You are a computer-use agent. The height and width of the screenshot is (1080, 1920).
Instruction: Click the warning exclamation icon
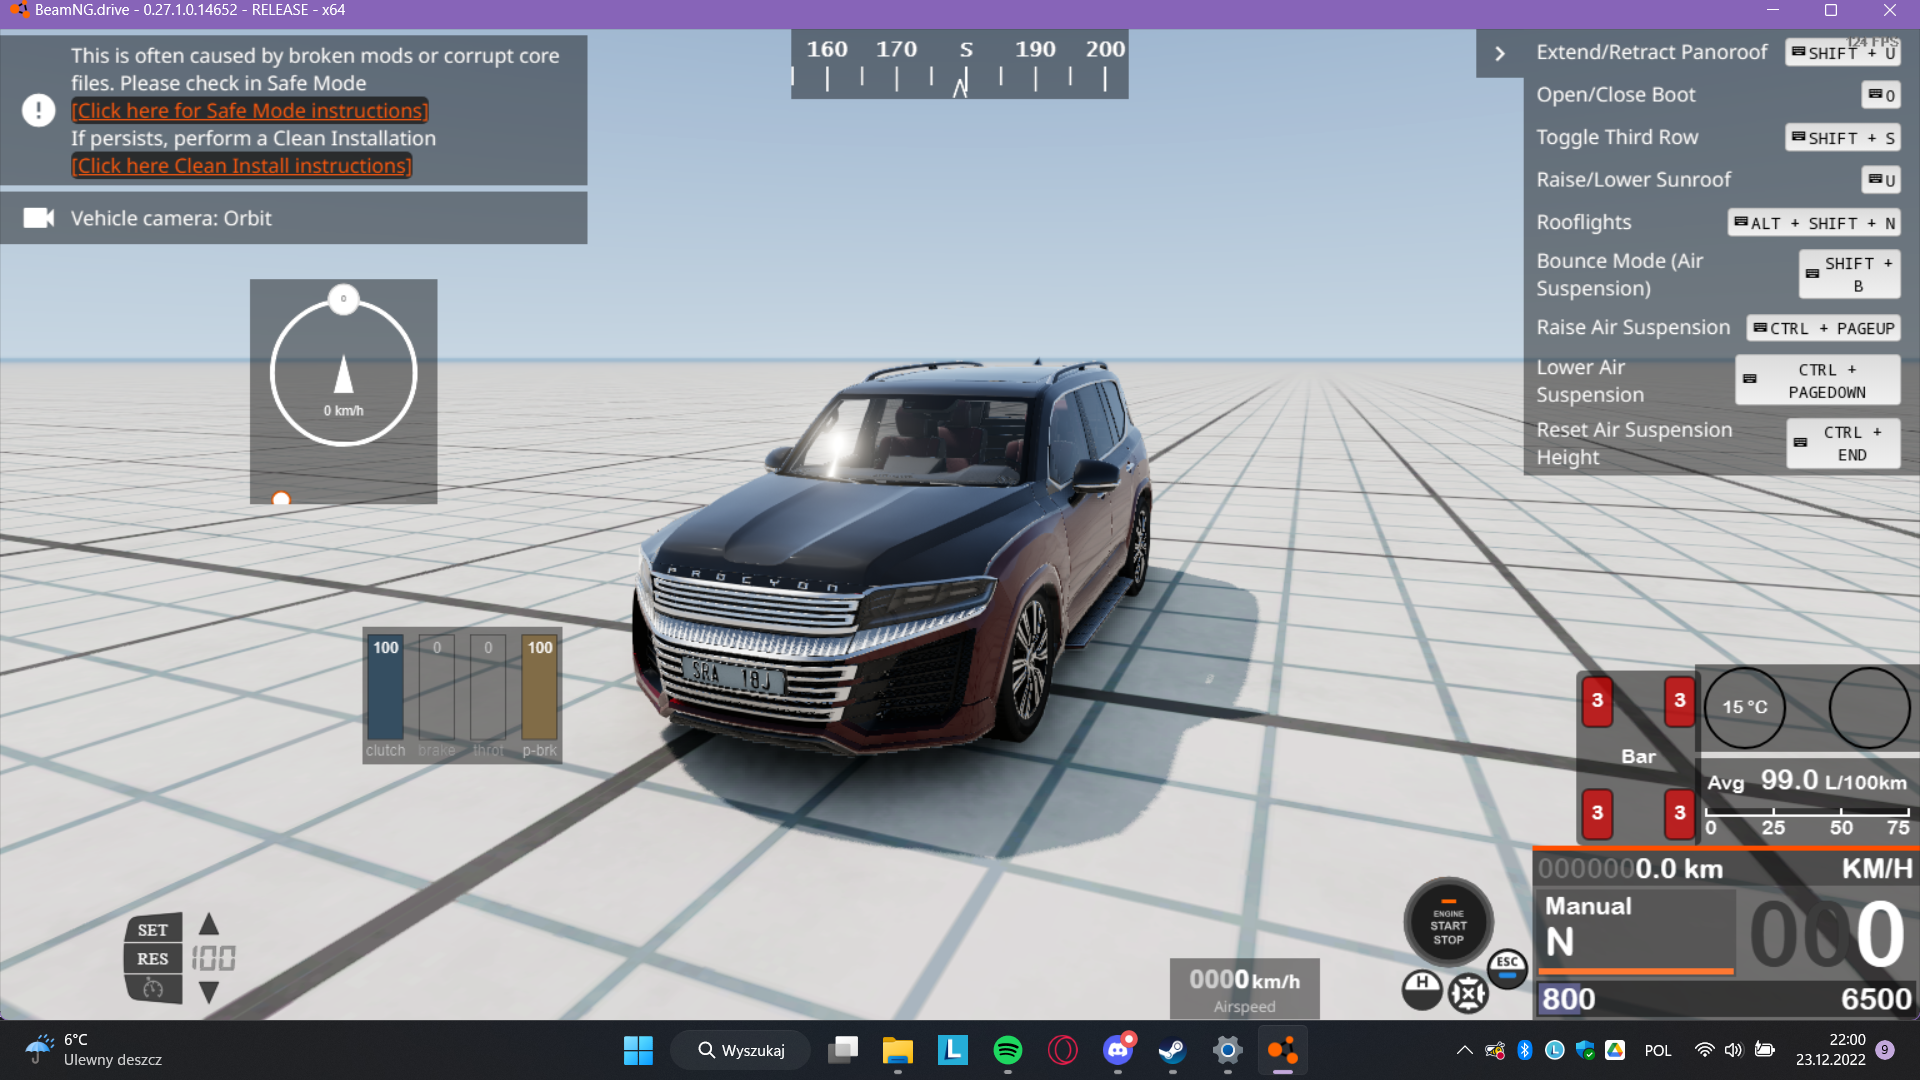point(38,110)
